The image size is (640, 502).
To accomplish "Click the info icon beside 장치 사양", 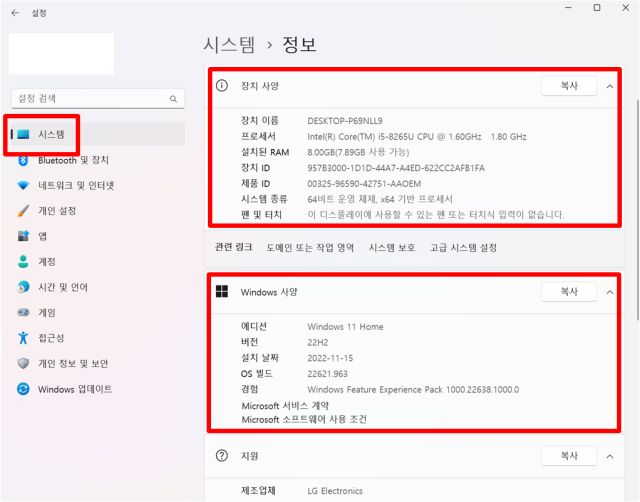I will click(222, 86).
